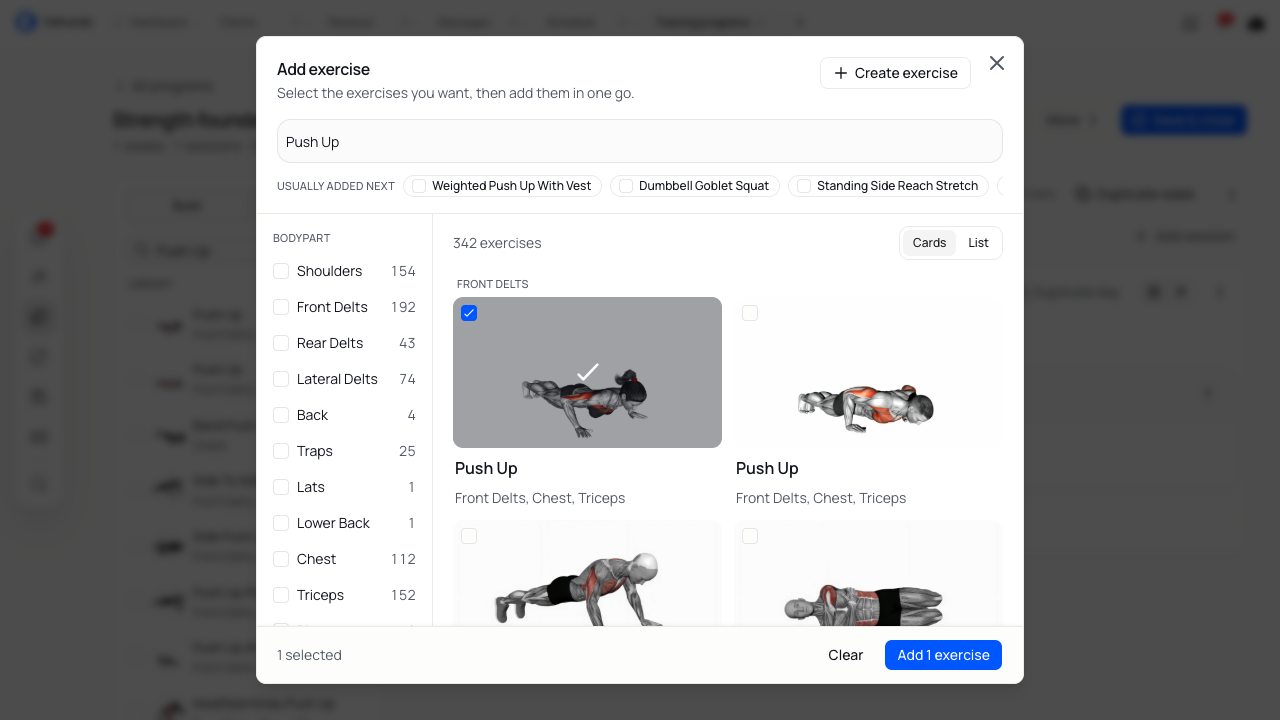Viewport: 1280px width, 720px height.
Task: Click the Clear button
Action: [845, 655]
